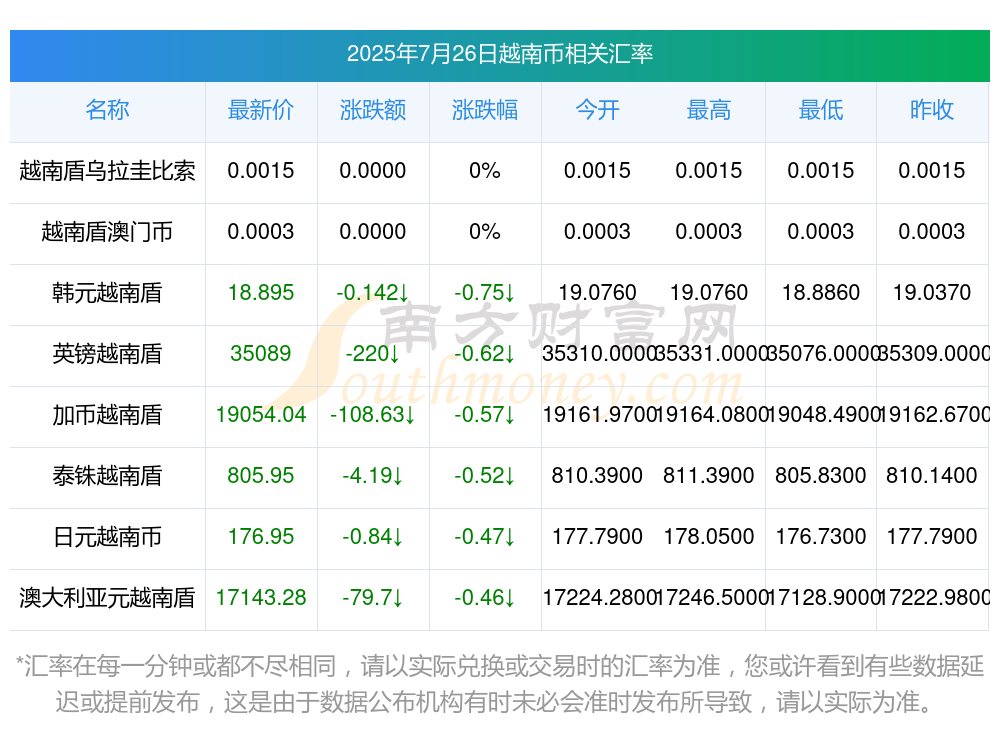Click change percent -0.47↓
Image resolution: width=1000 pixels, height=733 pixels.
(485, 537)
